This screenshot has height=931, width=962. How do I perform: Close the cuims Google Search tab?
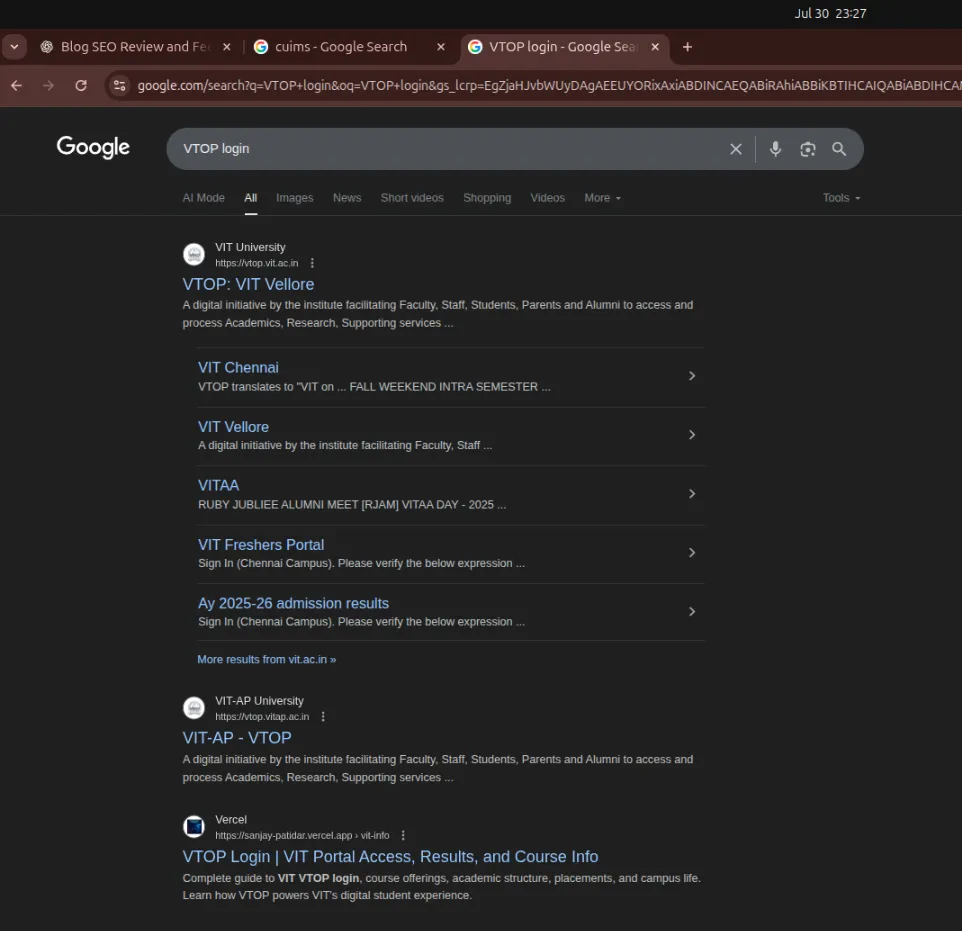[x=441, y=47]
